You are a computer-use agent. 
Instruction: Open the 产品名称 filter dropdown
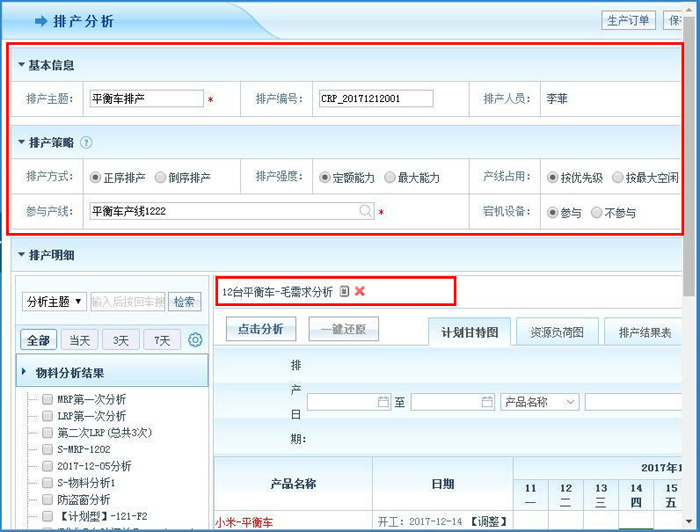(x=540, y=402)
